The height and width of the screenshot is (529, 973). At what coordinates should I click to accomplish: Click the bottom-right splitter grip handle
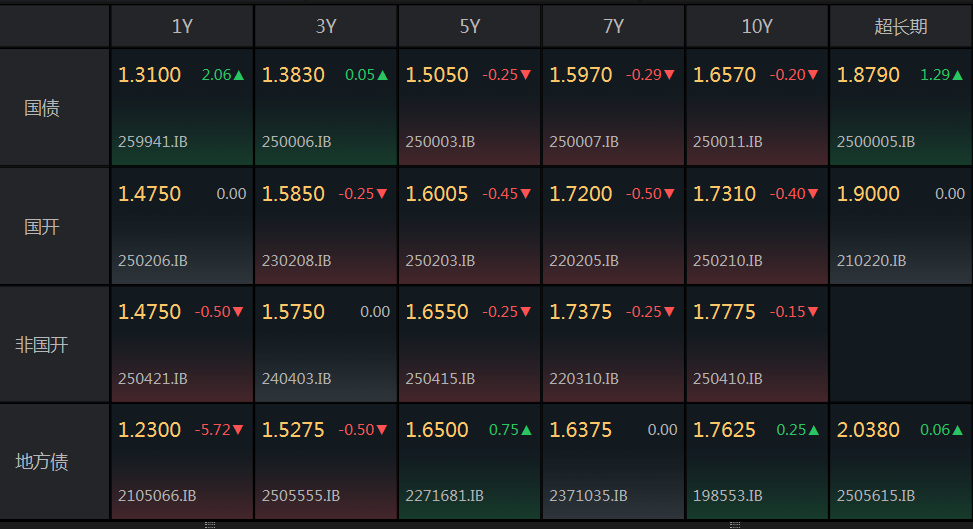click(735, 525)
